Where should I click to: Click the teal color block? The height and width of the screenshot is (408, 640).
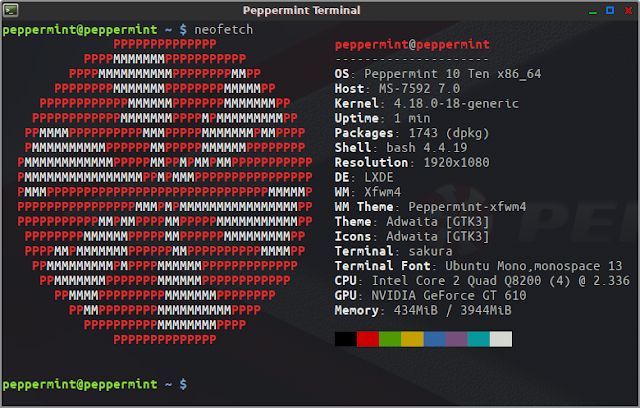(478, 339)
